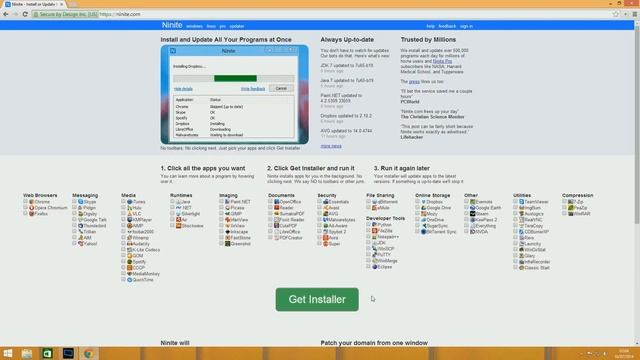The width and height of the screenshot is (640, 360).
Task: Click the Adobe Air icon under Runtimes
Action: (178, 220)
